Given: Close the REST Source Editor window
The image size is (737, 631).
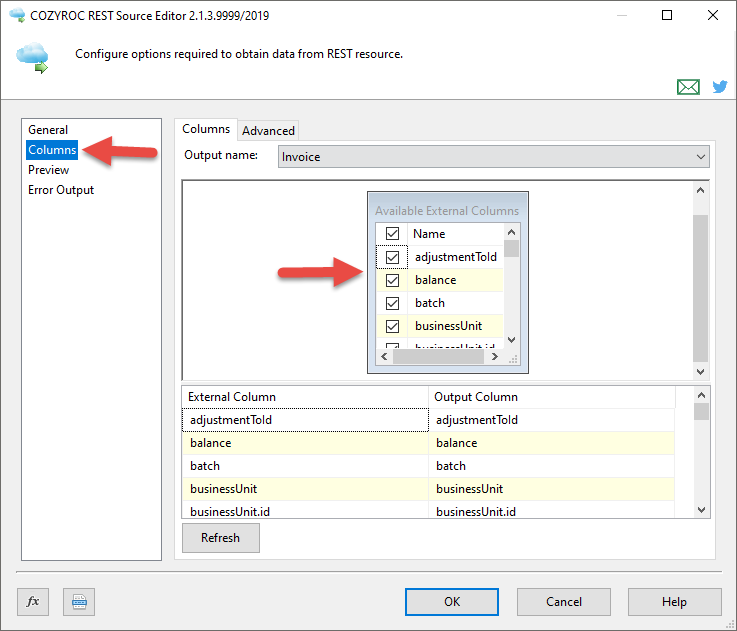Looking at the screenshot, I should pyautogui.click(x=713, y=16).
